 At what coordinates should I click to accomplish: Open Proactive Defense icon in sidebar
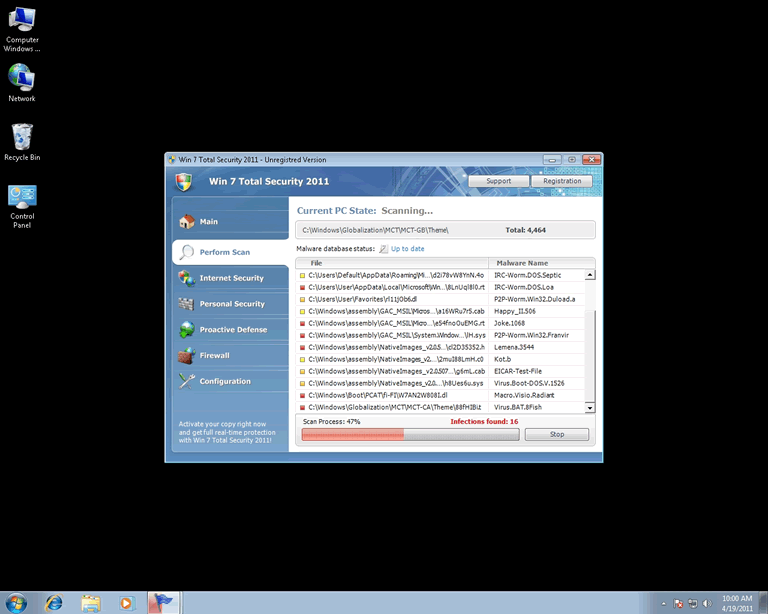(x=186, y=330)
